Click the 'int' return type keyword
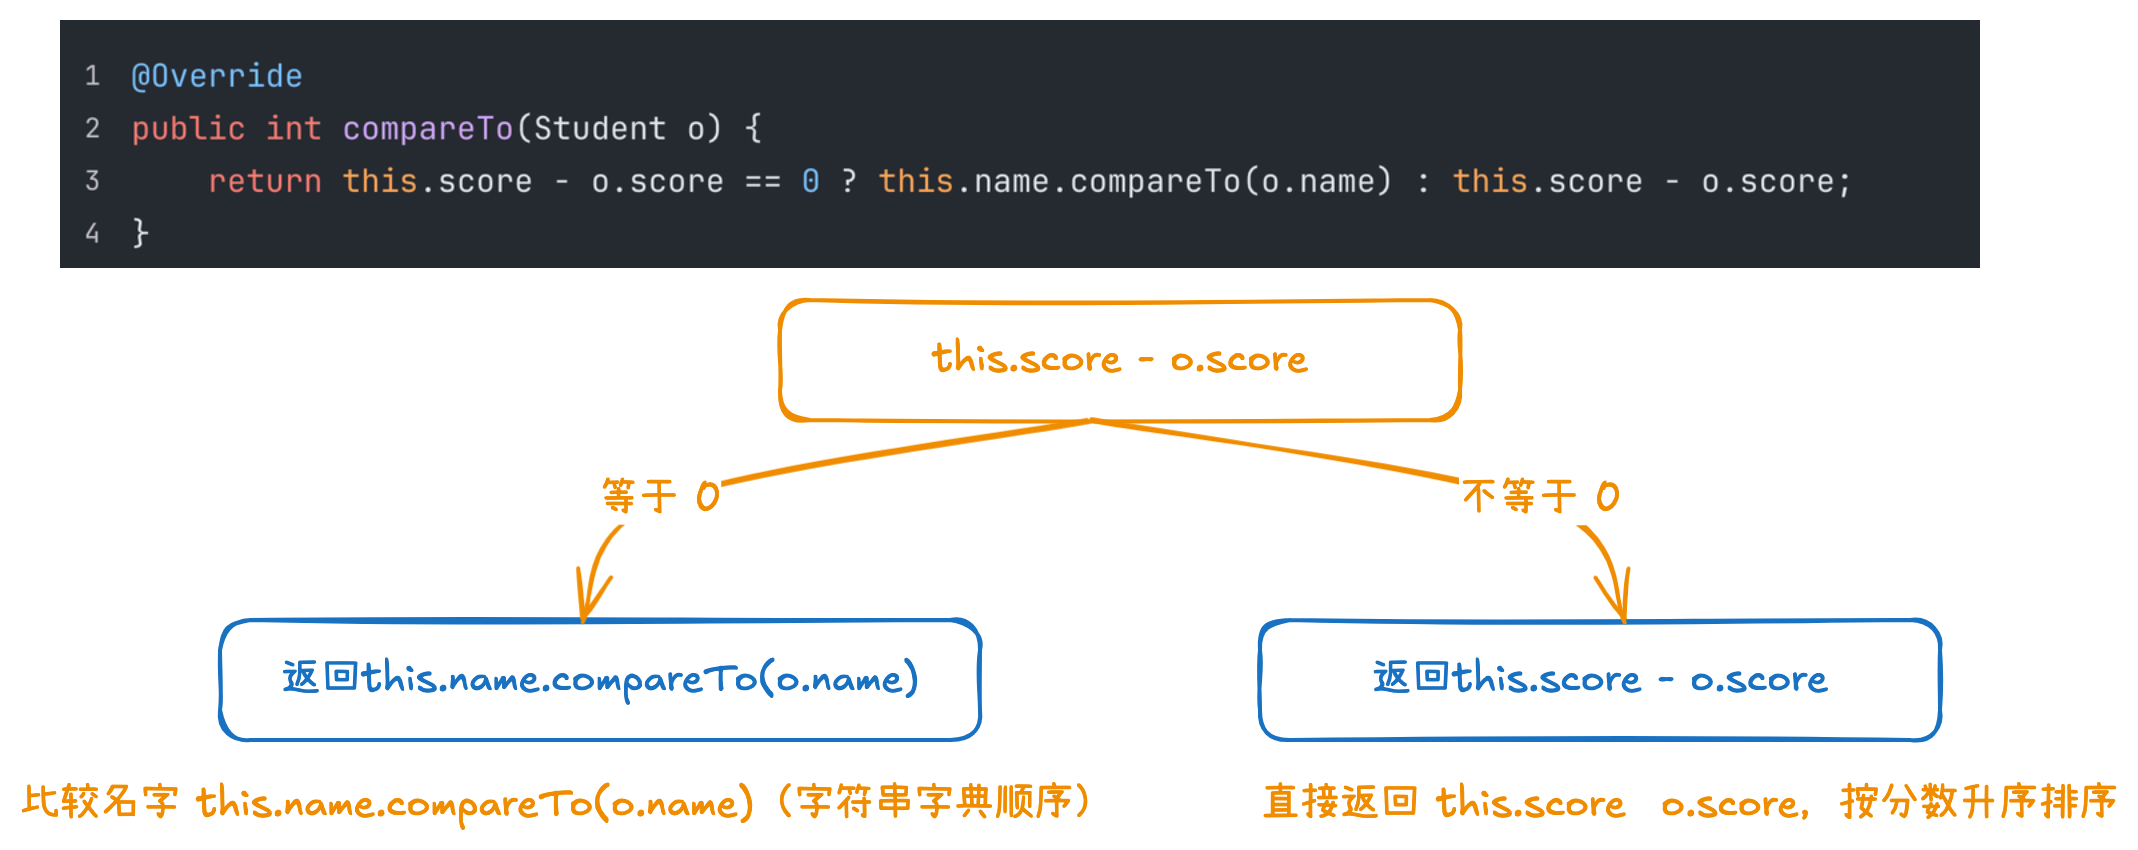The image size is (2138, 850). click(x=294, y=129)
